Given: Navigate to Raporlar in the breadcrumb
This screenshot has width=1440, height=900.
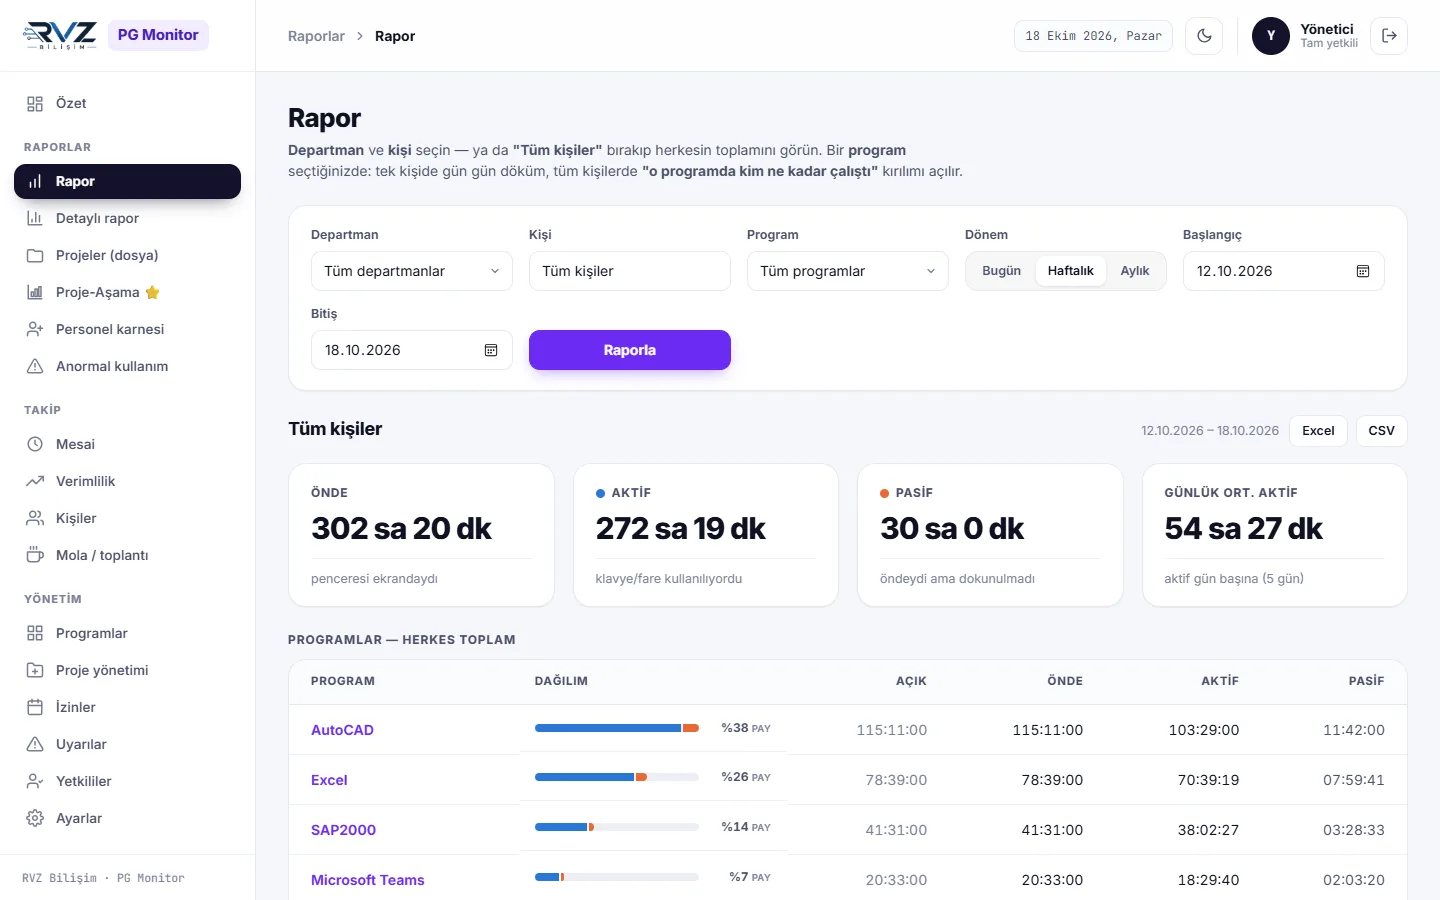Looking at the screenshot, I should (x=316, y=36).
